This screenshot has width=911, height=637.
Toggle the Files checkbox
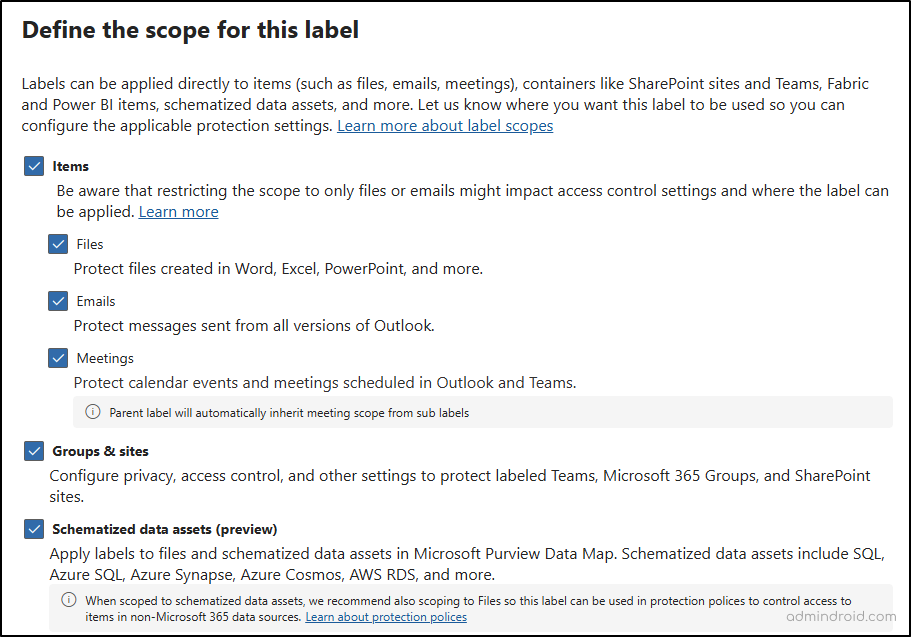tap(58, 244)
